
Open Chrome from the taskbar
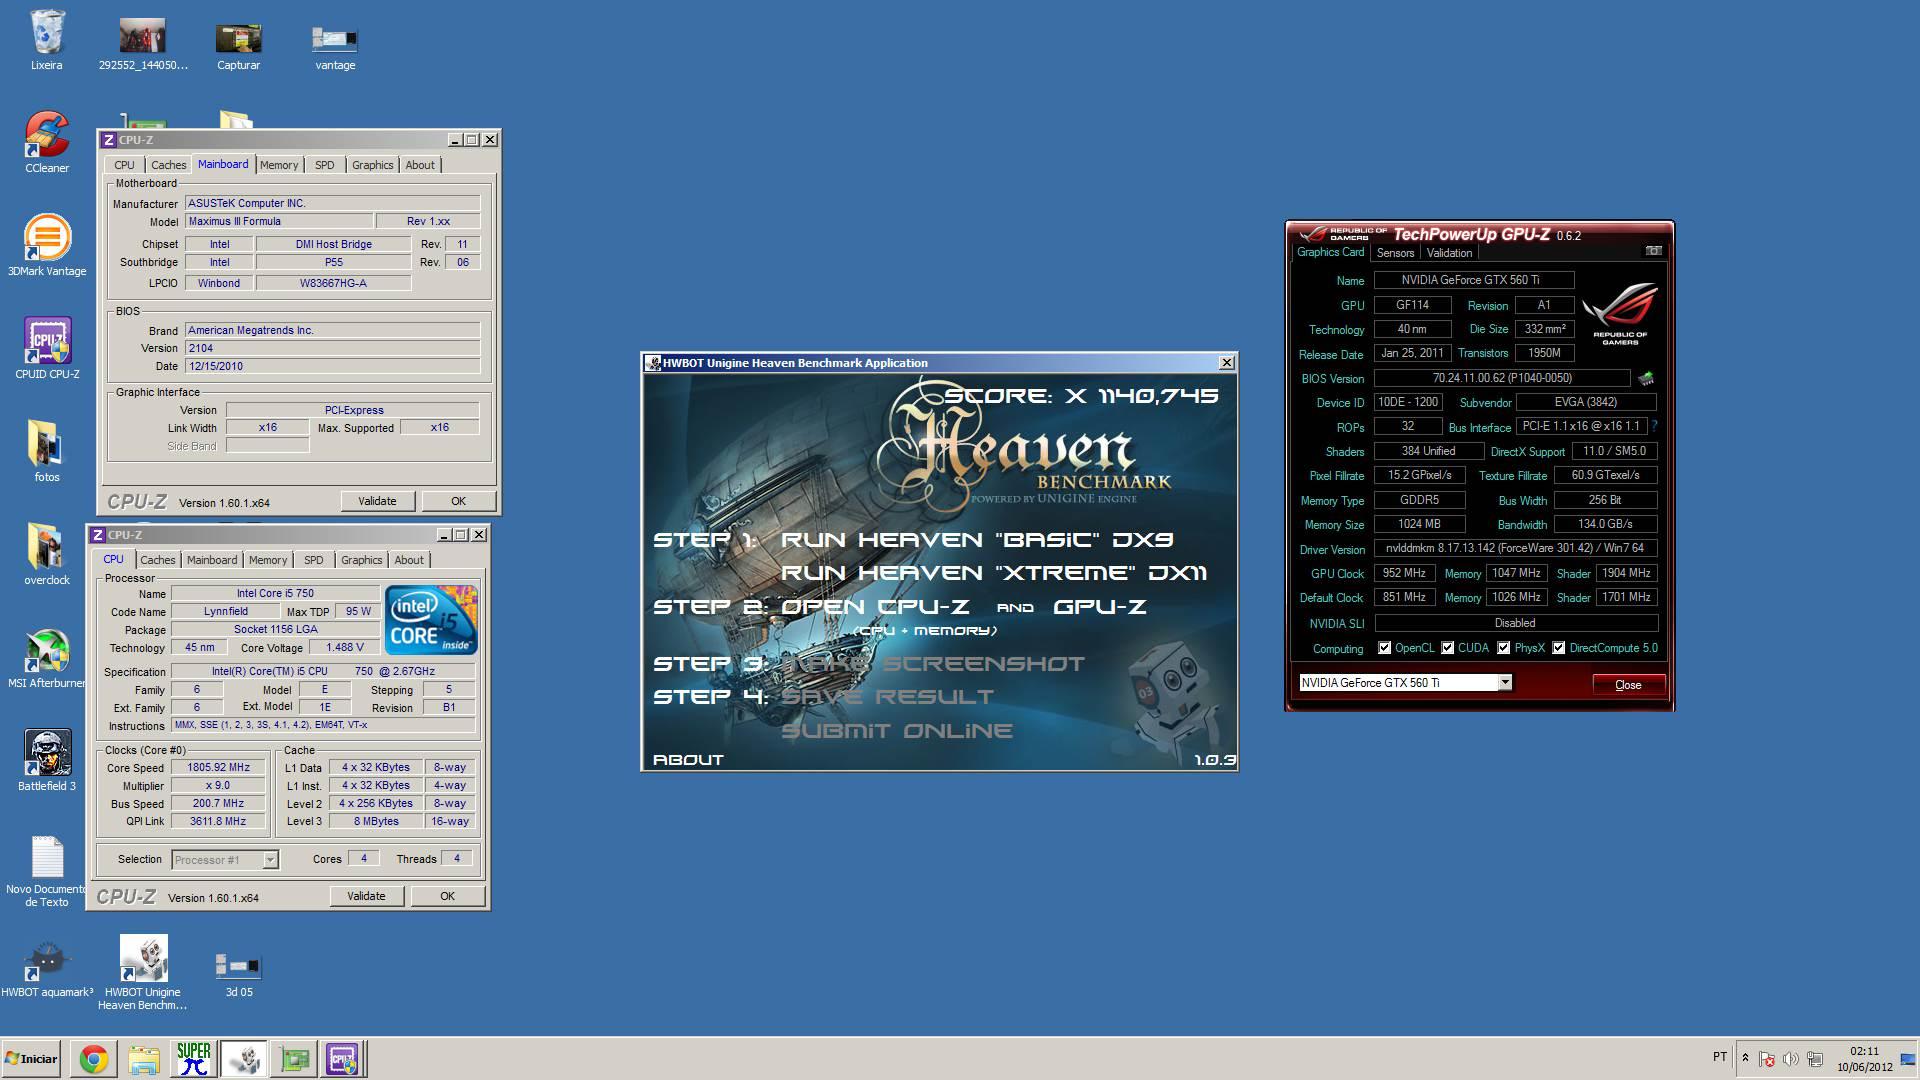click(94, 1059)
